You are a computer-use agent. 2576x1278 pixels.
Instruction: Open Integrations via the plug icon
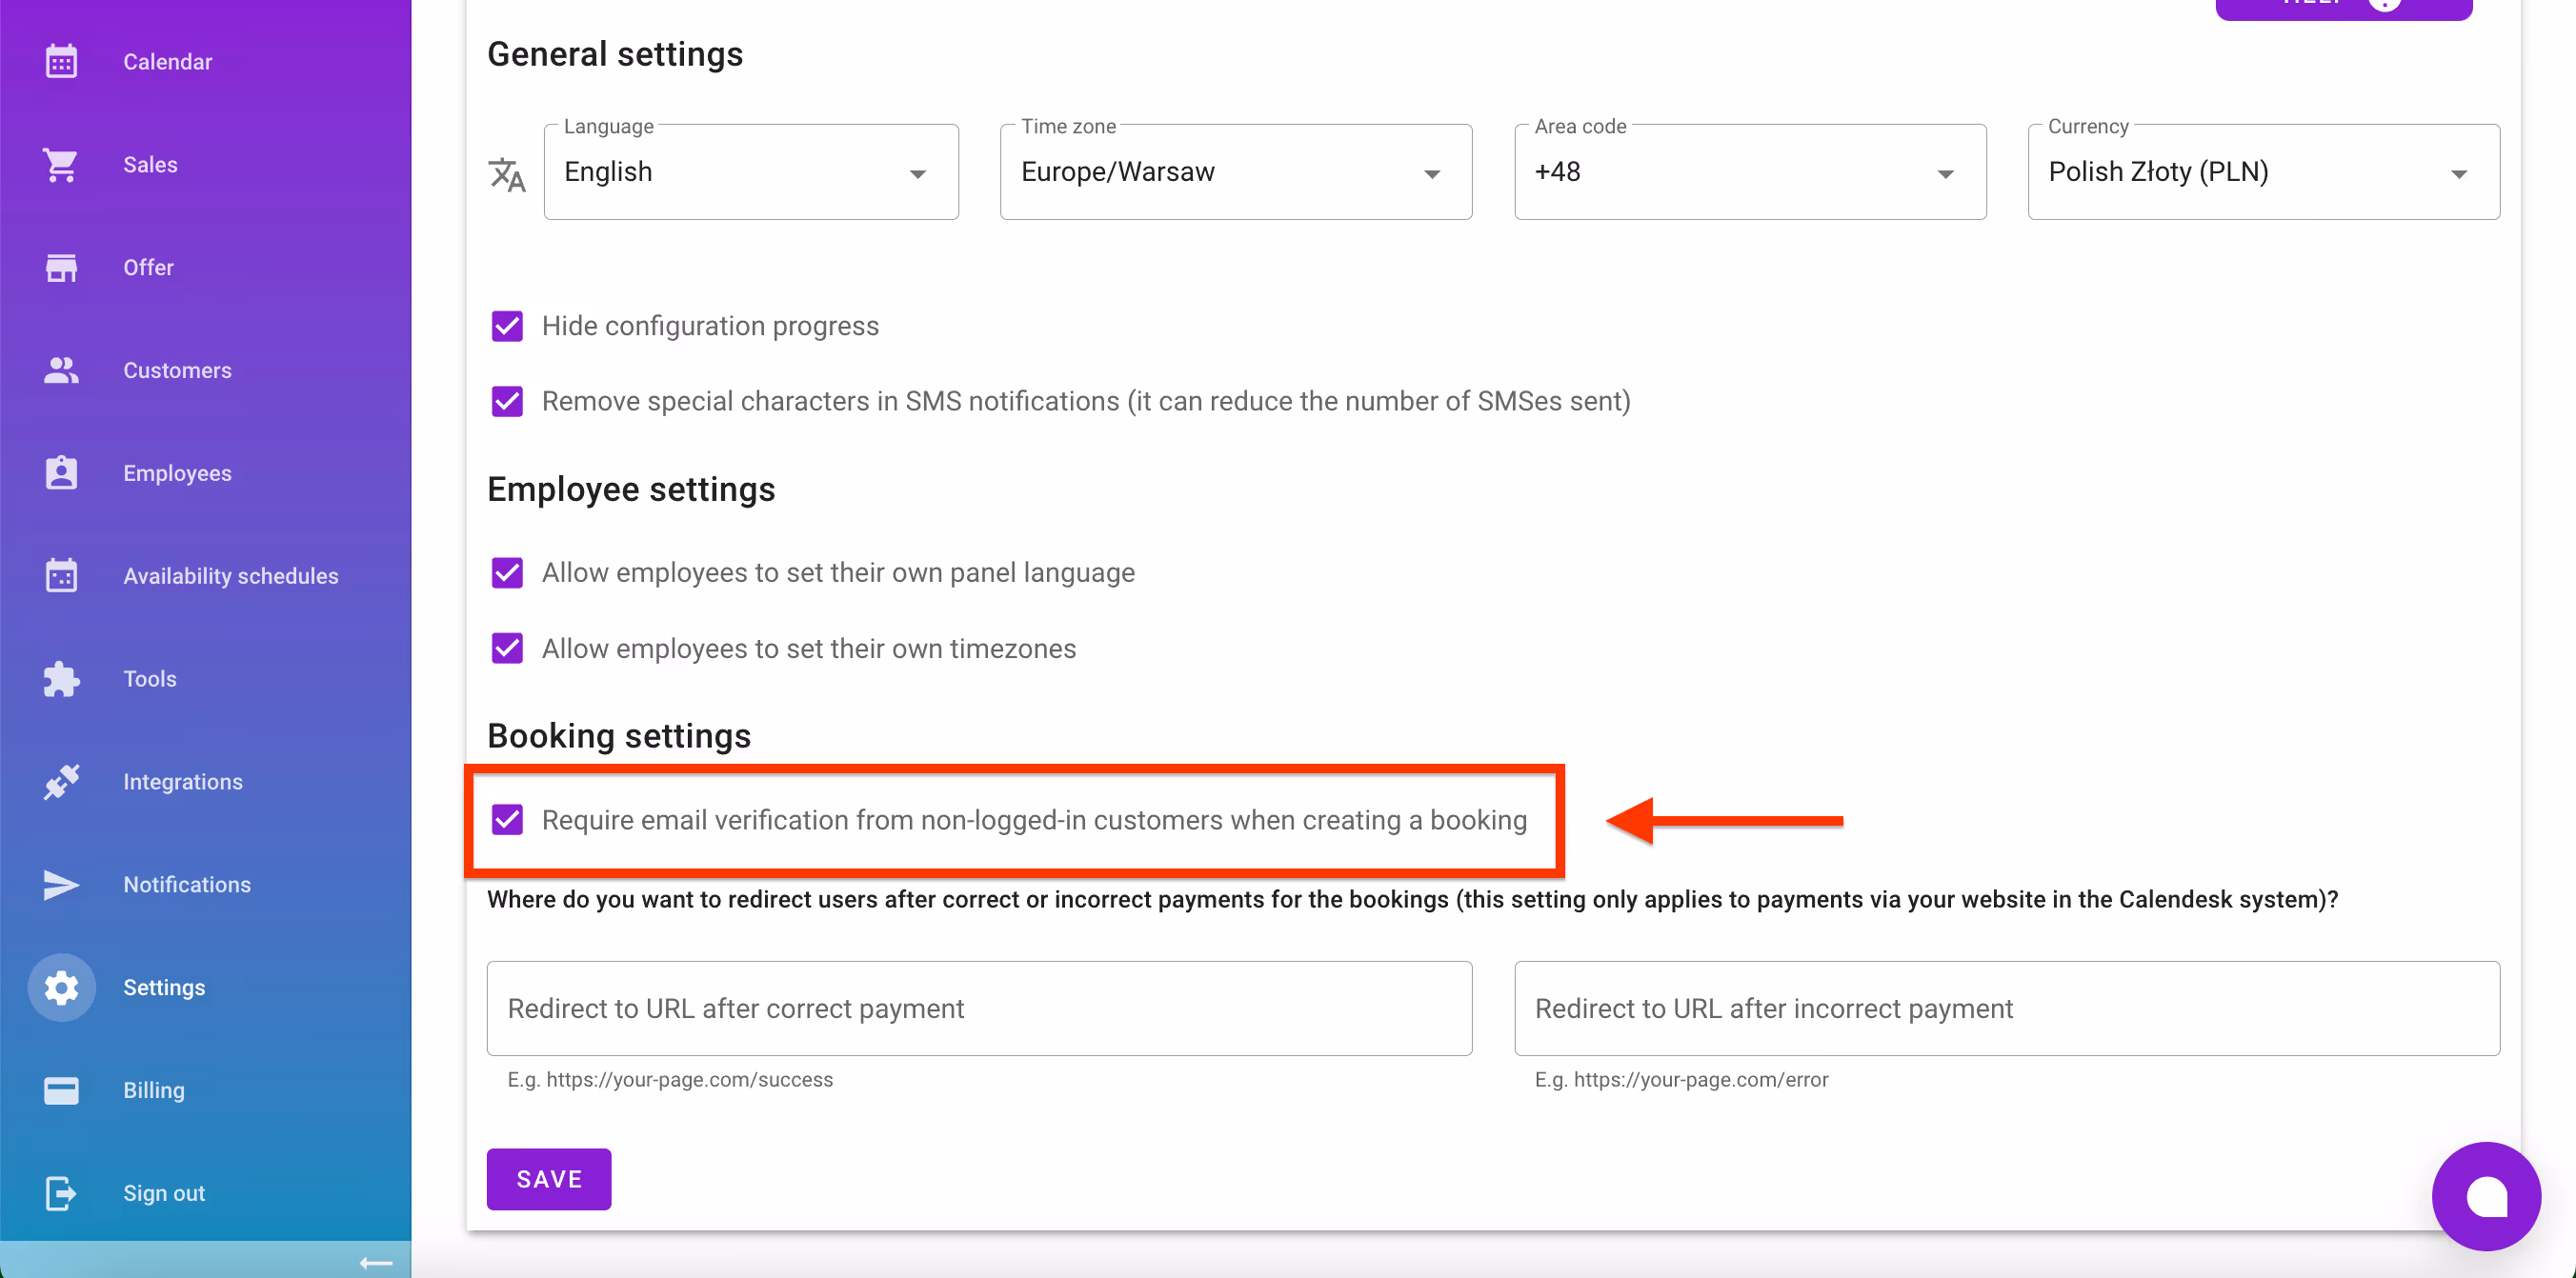pos(60,781)
